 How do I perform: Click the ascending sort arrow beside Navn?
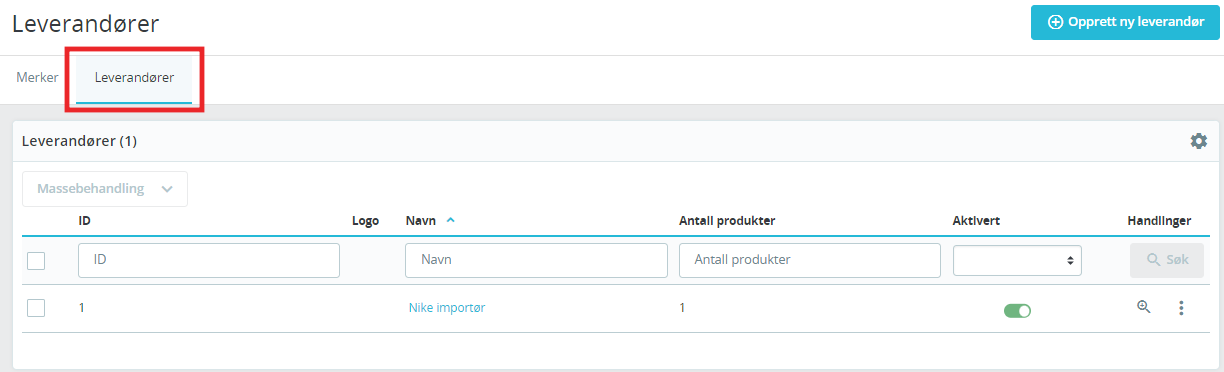(450, 220)
